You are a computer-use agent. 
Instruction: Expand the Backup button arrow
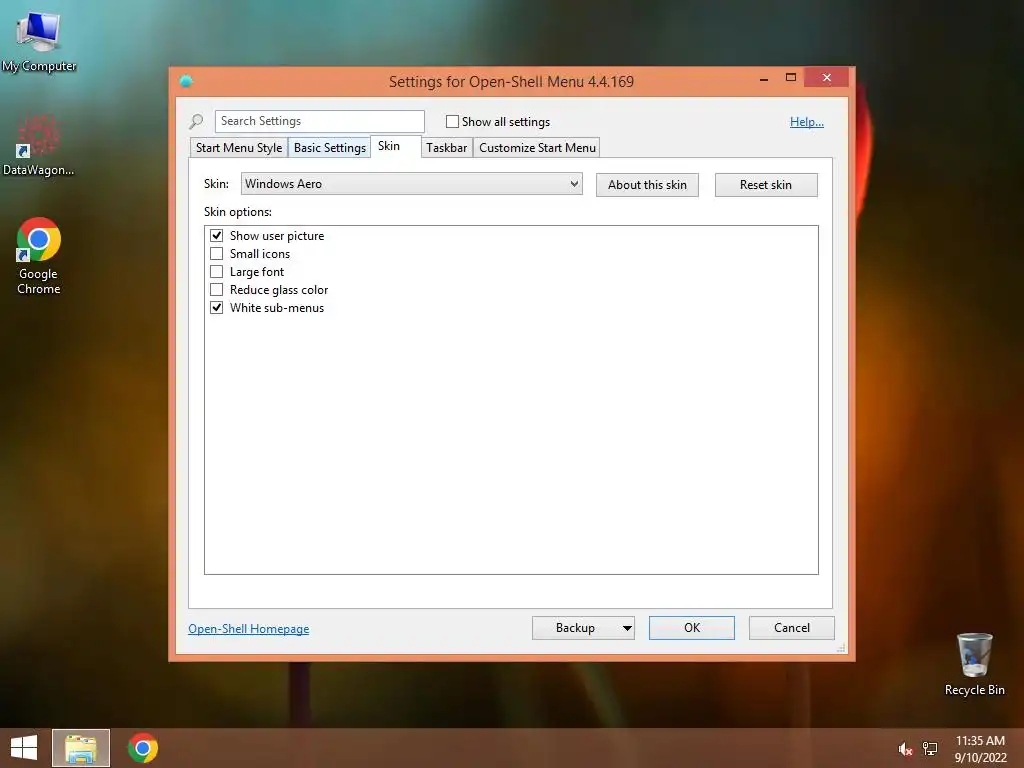626,628
